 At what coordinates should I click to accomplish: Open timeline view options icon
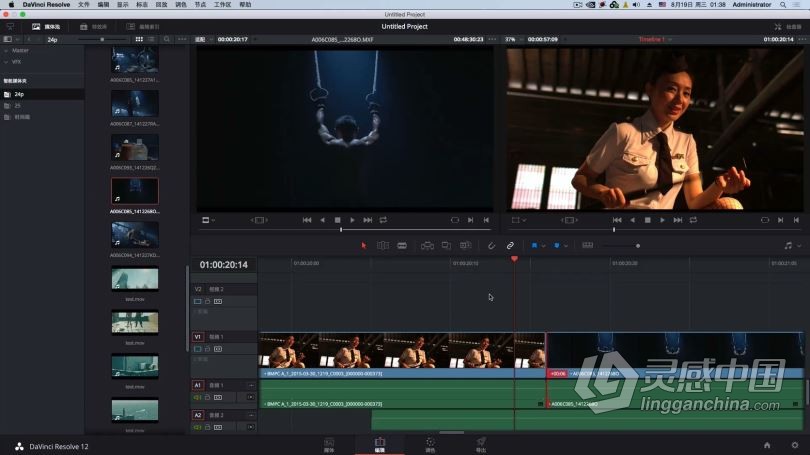587,246
